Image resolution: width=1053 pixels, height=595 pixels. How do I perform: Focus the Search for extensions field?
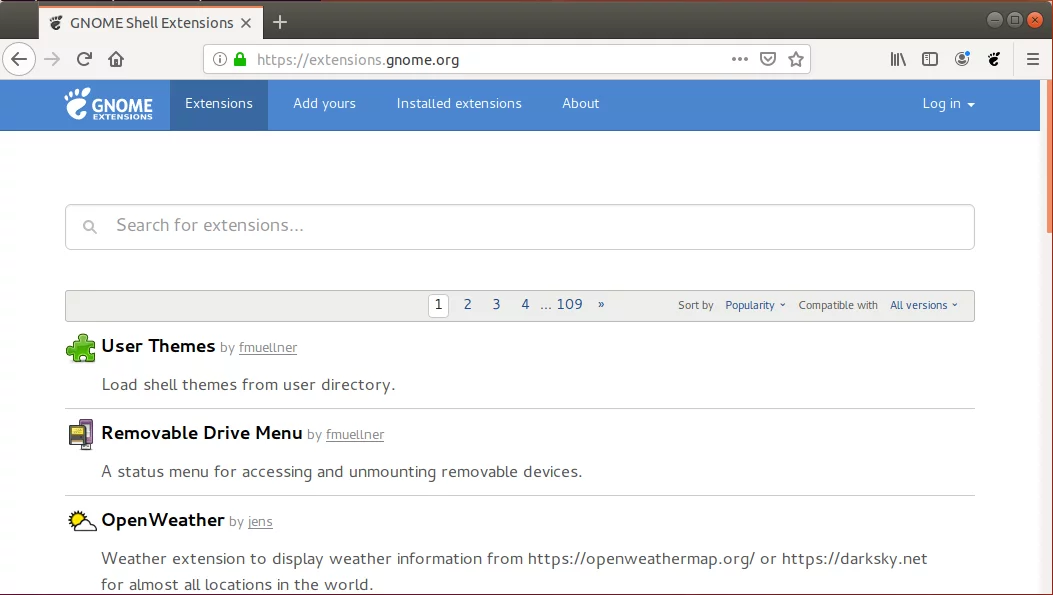pos(520,227)
